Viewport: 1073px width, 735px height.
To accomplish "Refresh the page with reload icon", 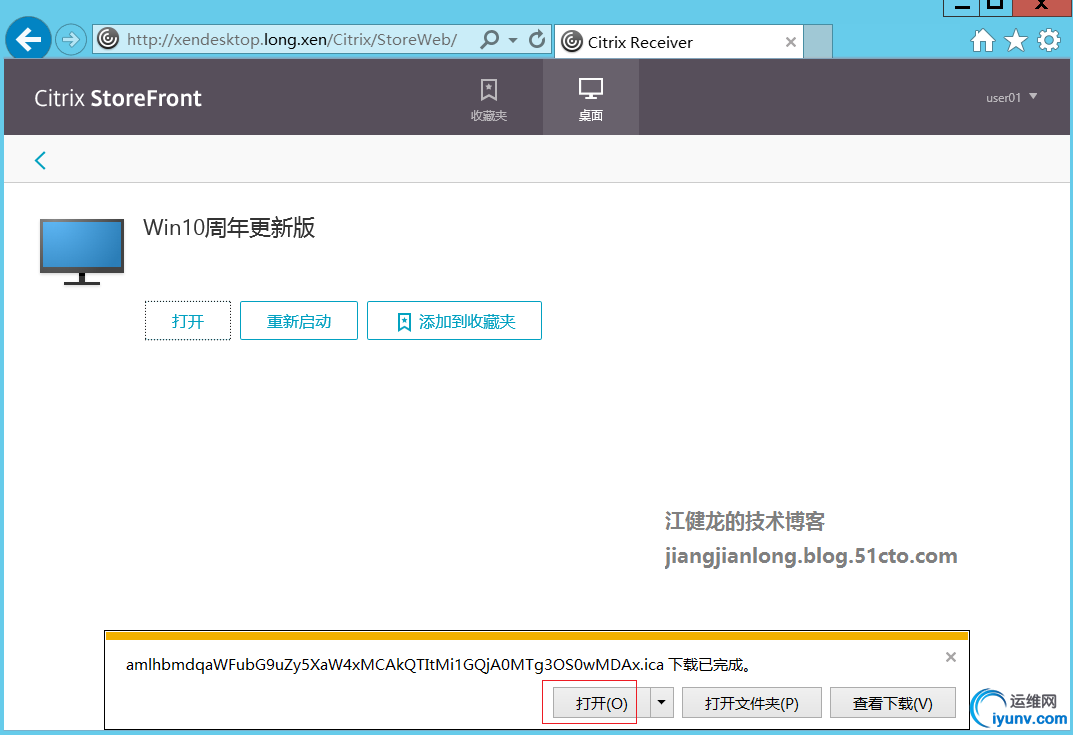I will [537, 39].
